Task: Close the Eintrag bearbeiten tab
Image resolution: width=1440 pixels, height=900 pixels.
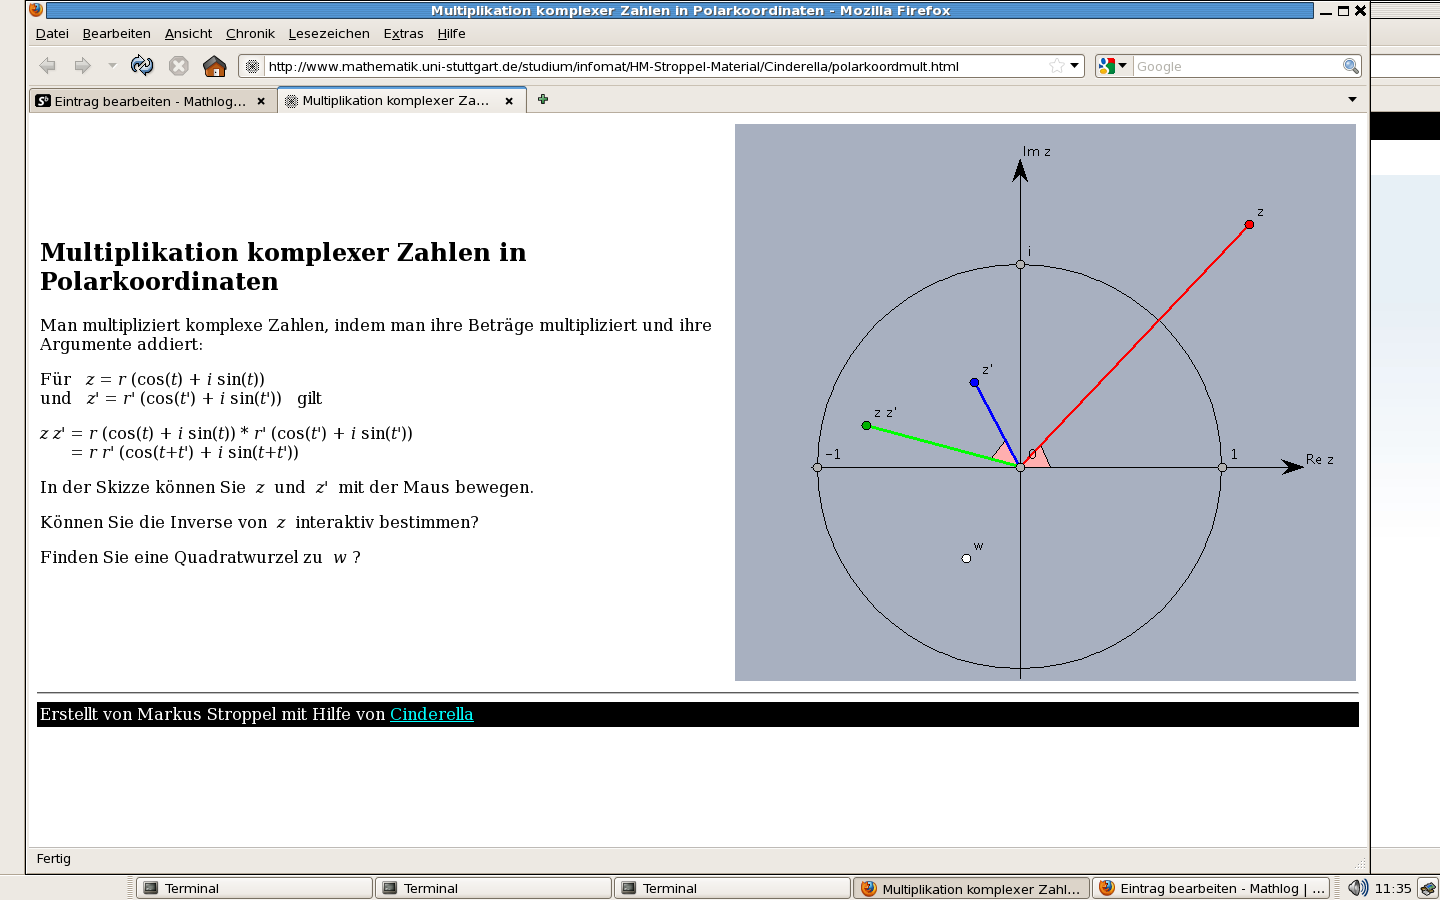Action: [x=261, y=101]
